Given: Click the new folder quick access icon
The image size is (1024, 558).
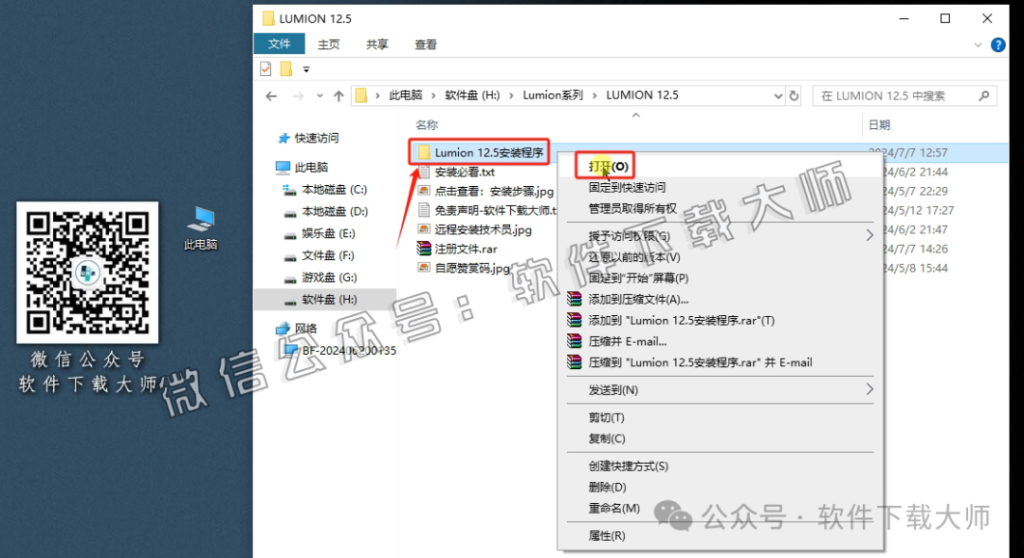Looking at the screenshot, I should (286, 69).
